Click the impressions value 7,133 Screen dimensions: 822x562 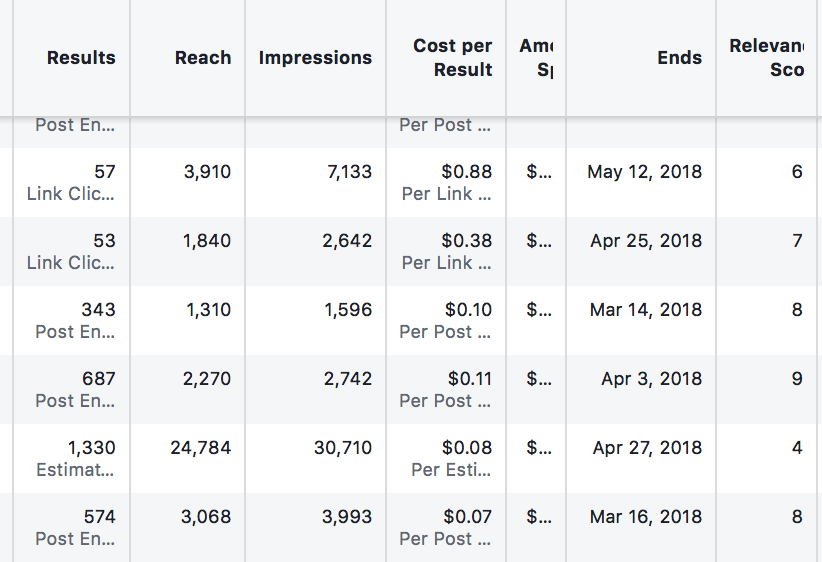coord(349,172)
